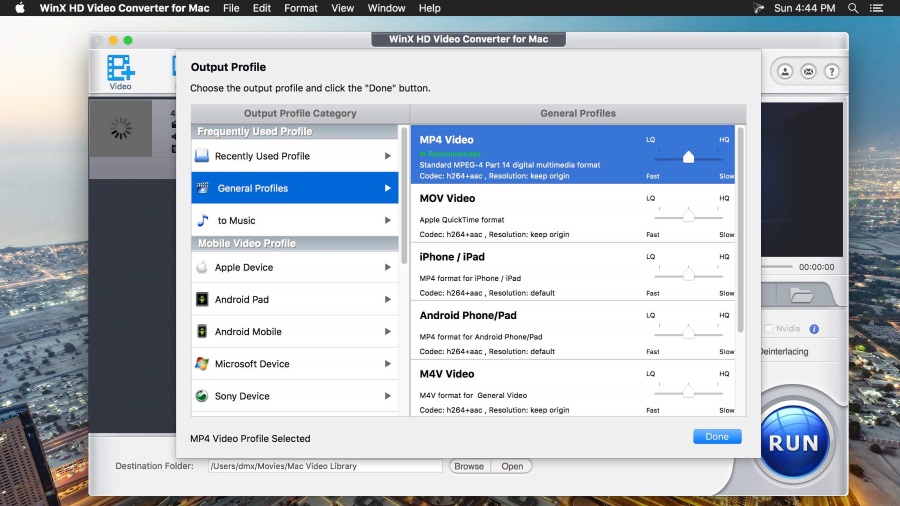This screenshot has width=900, height=506.
Task: Expand Android Pad arrow
Action: point(388,299)
